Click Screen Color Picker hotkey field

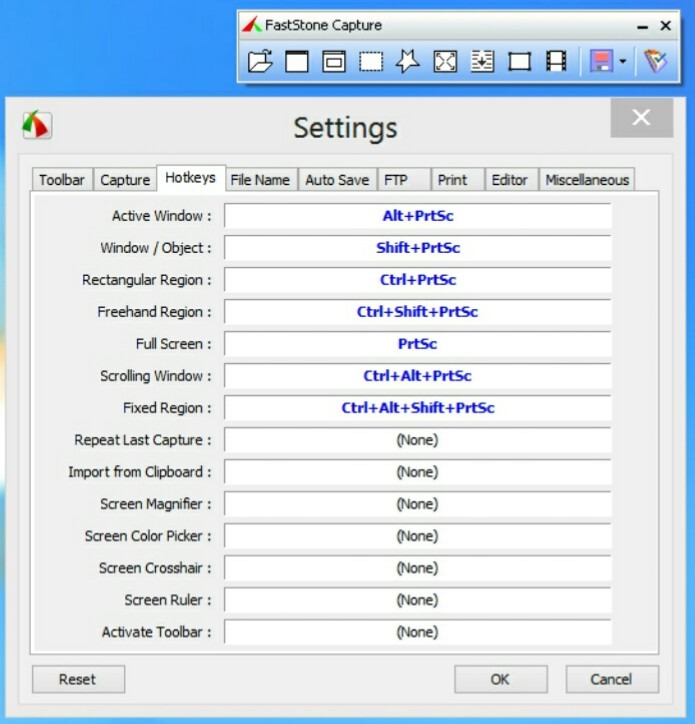click(x=418, y=536)
